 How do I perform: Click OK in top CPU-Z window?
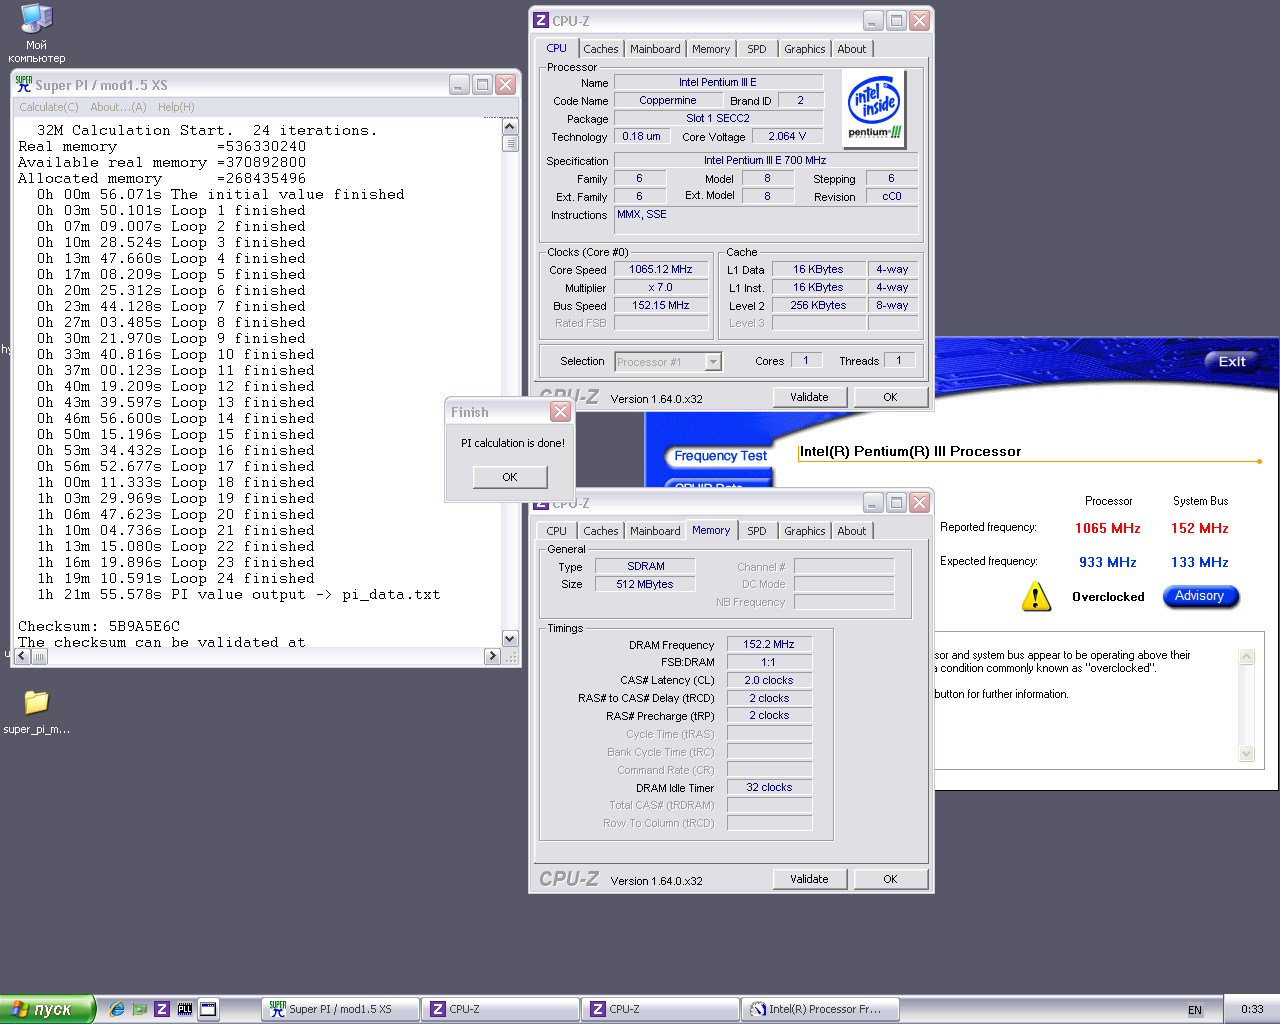pos(890,397)
